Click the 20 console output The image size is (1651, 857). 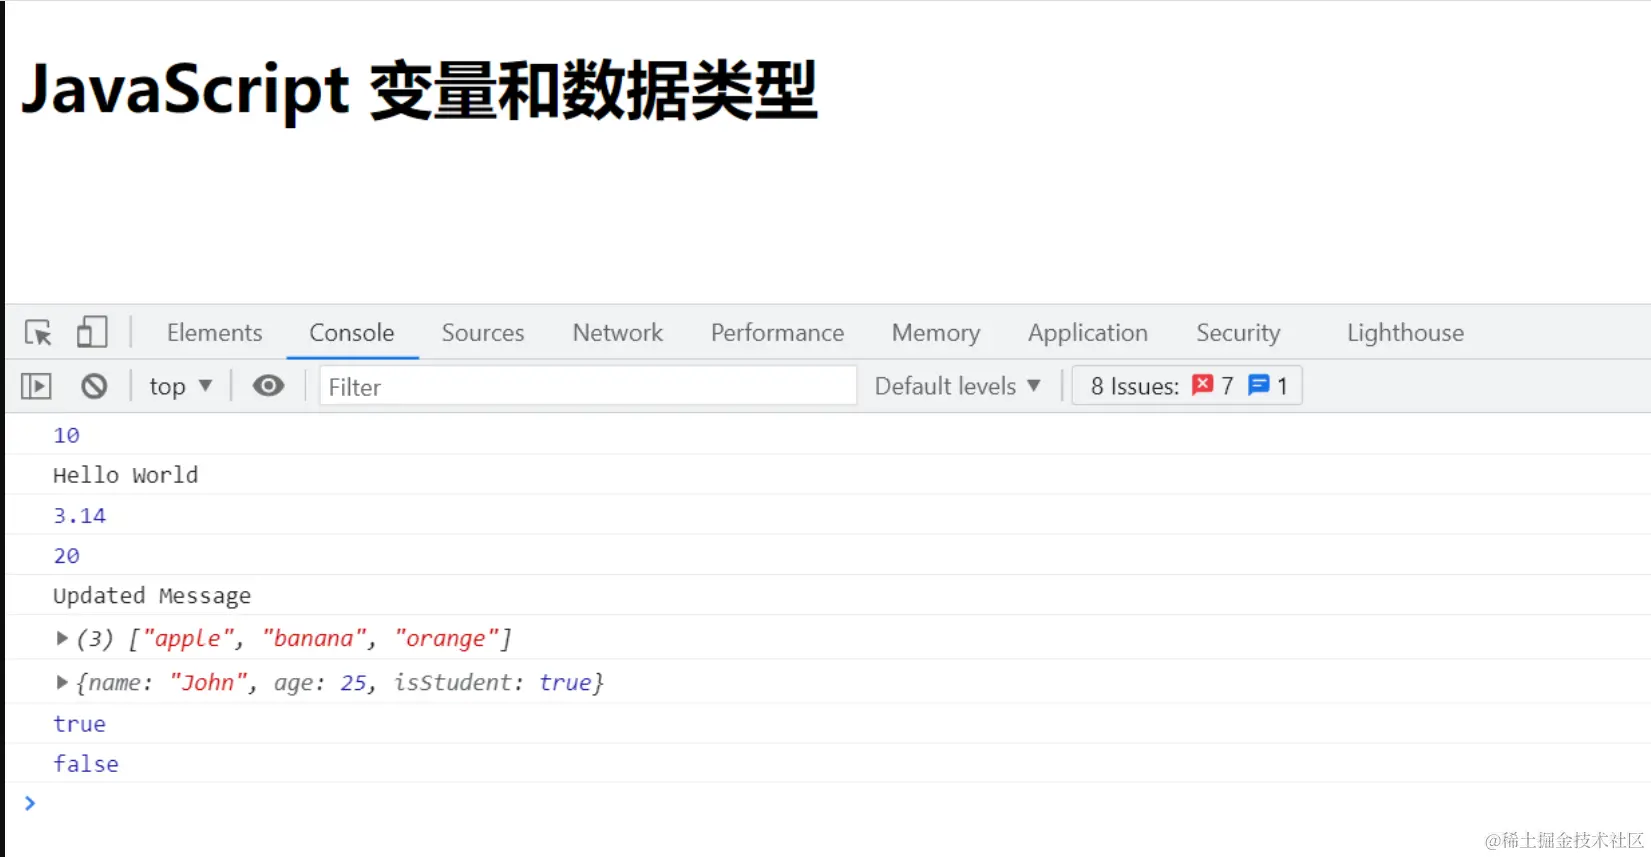coord(66,555)
